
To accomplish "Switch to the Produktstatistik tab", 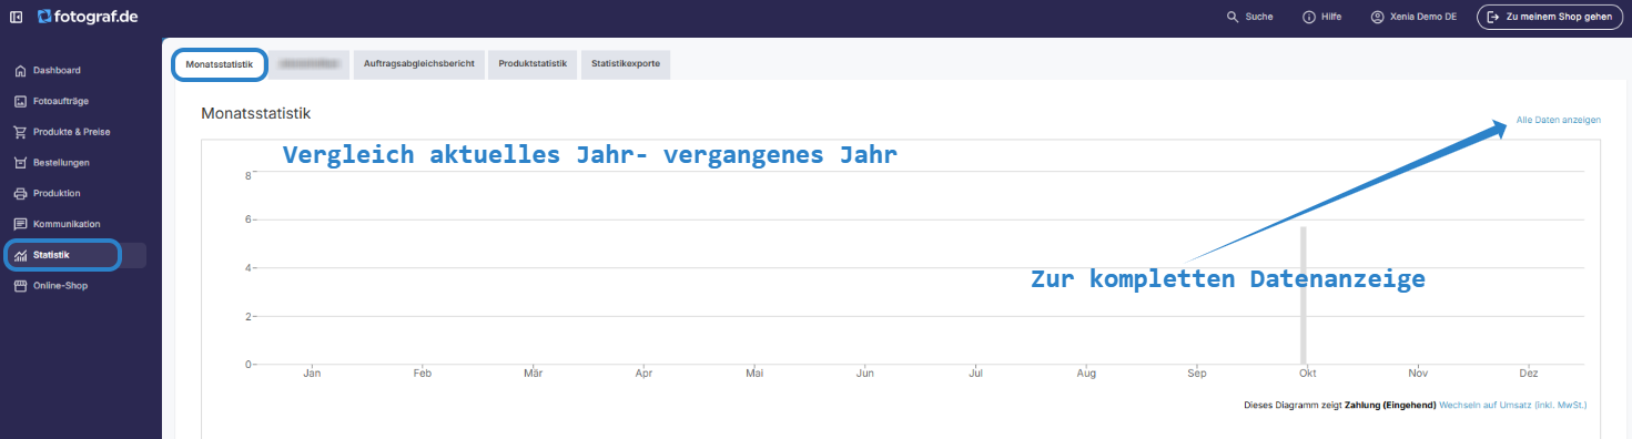I will (532, 64).
